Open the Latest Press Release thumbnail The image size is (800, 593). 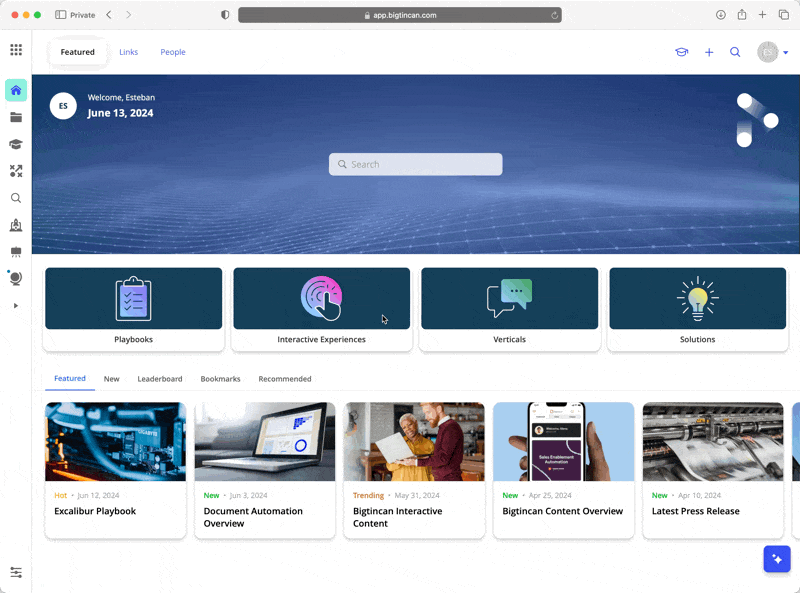pyautogui.click(x=713, y=441)
